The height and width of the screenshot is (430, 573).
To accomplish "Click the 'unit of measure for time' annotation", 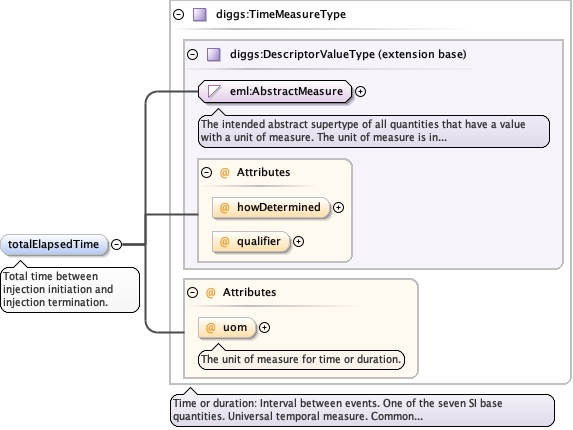I will [x=301, y=359].
